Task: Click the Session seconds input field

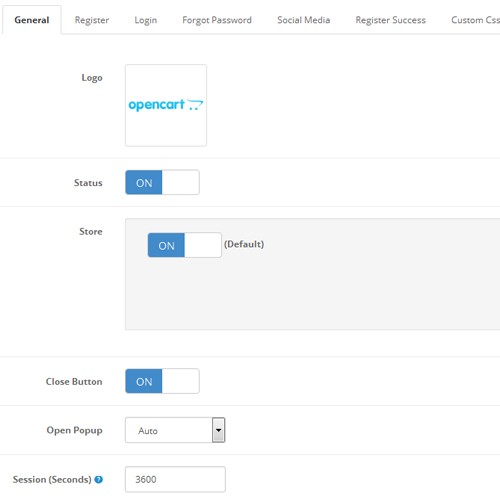Action: pos(175,479)
